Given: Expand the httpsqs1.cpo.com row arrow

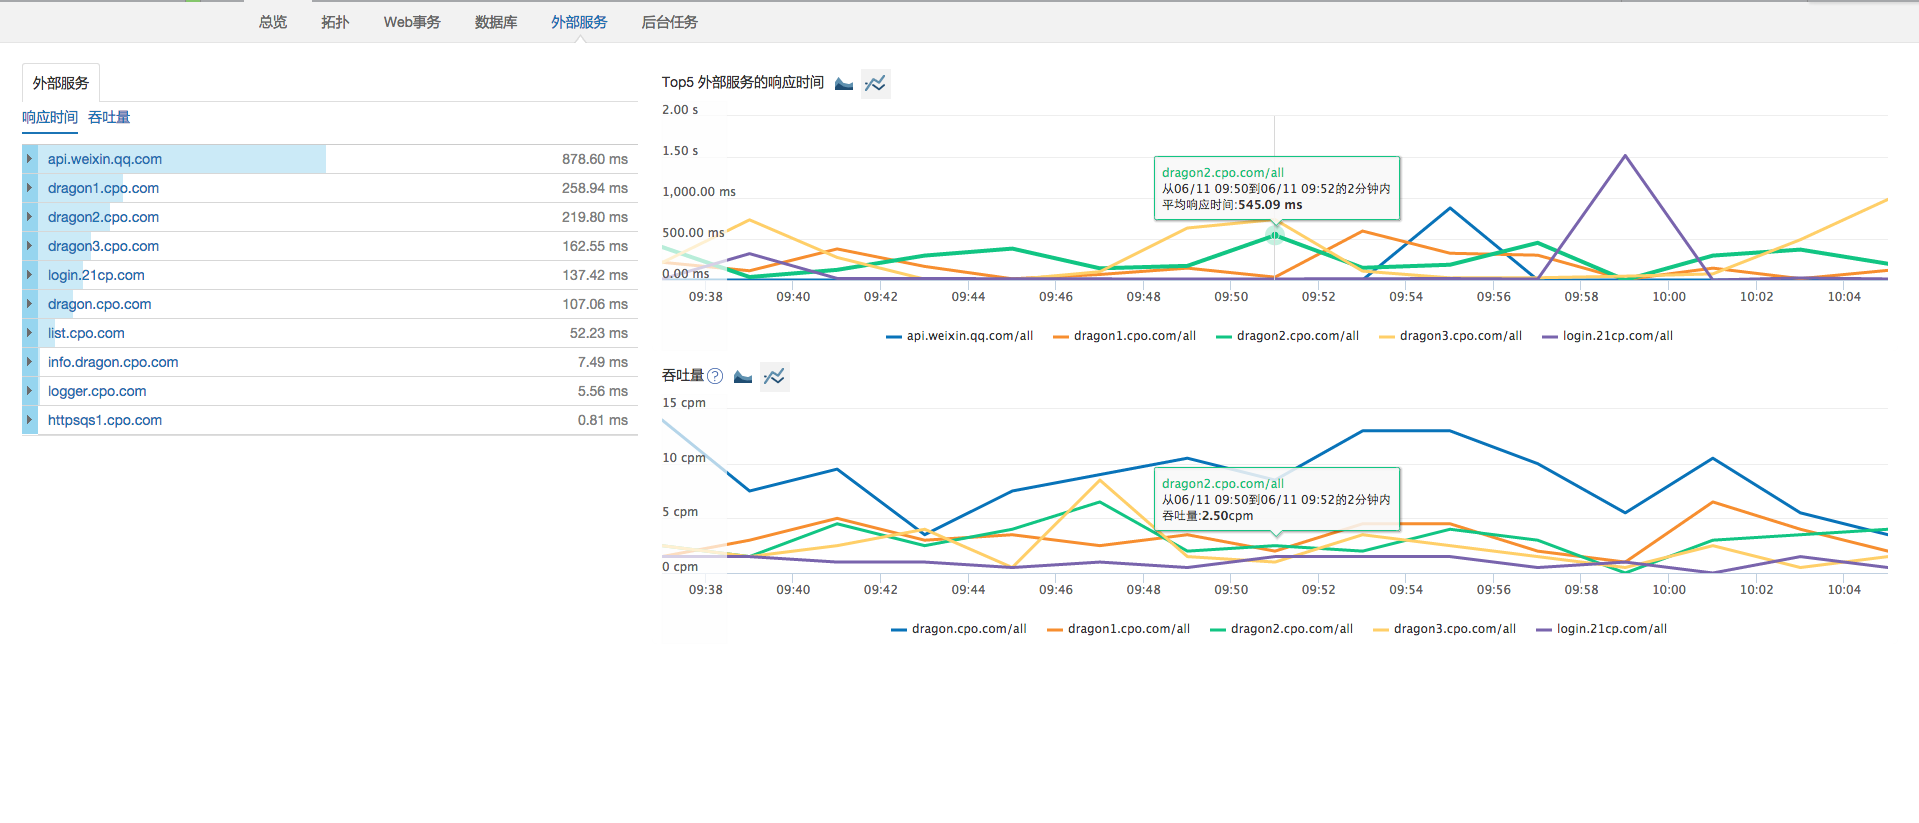Looking at the screenshot, I should pos(30,420).
